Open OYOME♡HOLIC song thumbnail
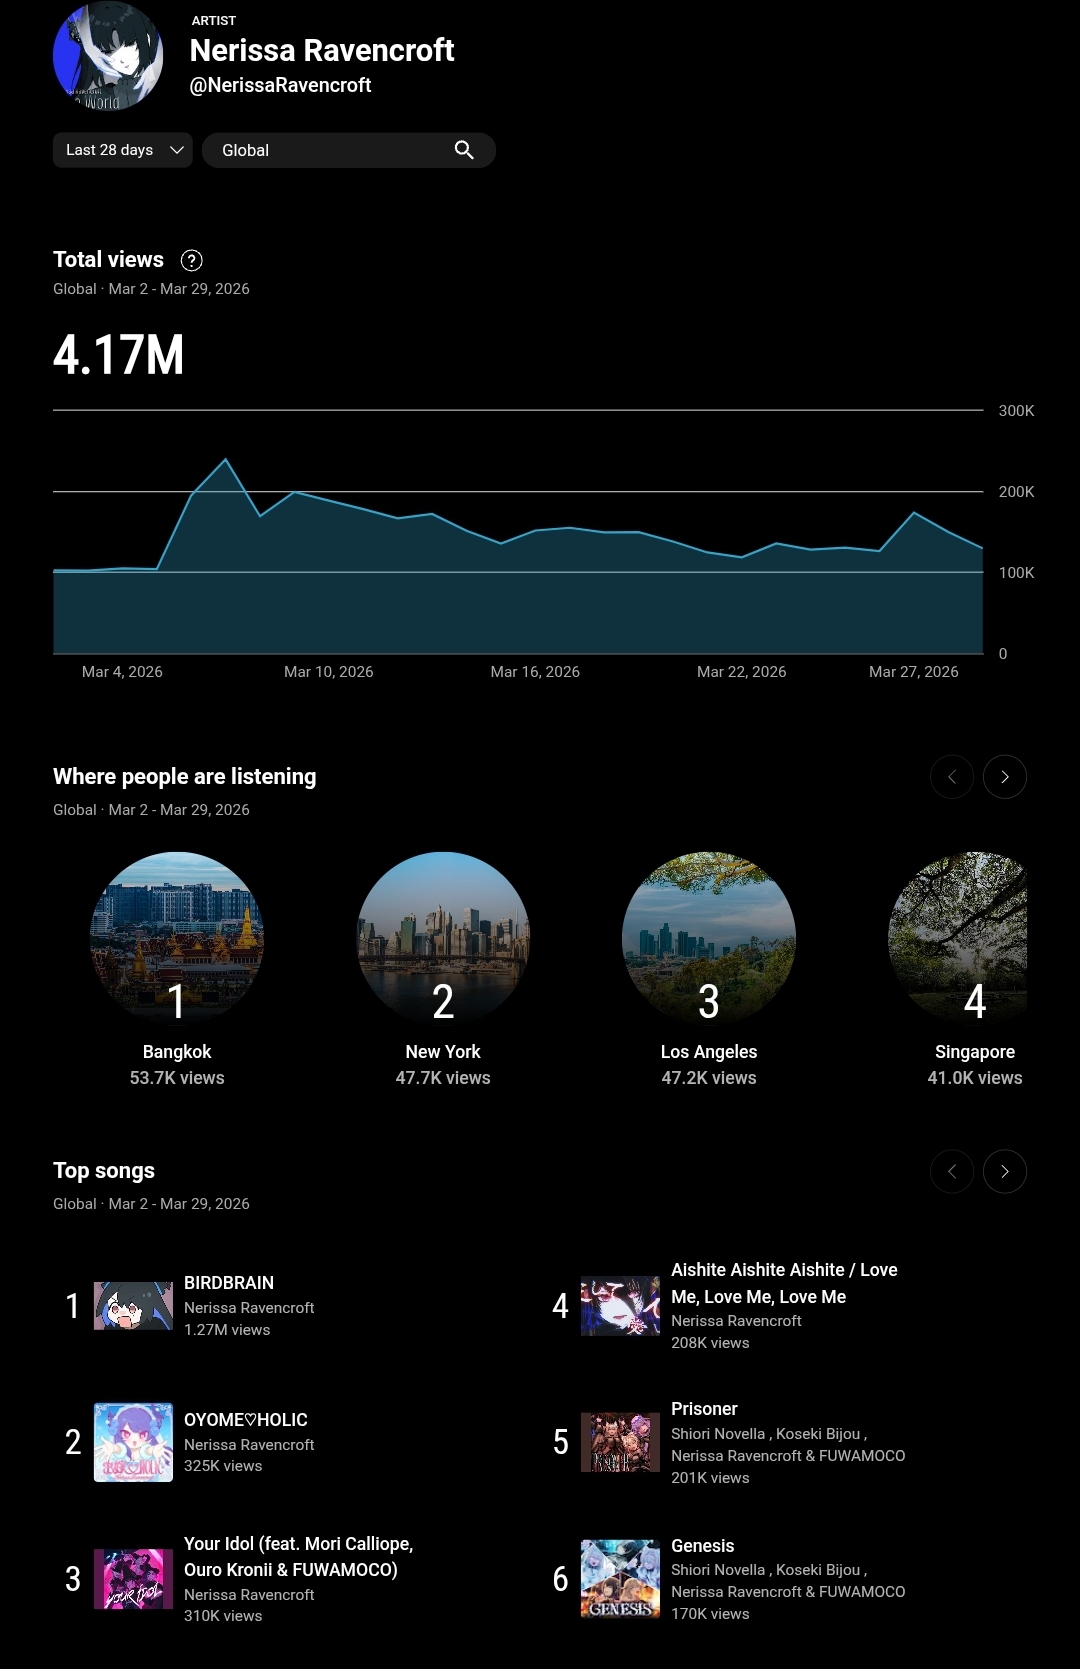Viewport: 1080px width, 1669px height. [x=133, y=1442]
